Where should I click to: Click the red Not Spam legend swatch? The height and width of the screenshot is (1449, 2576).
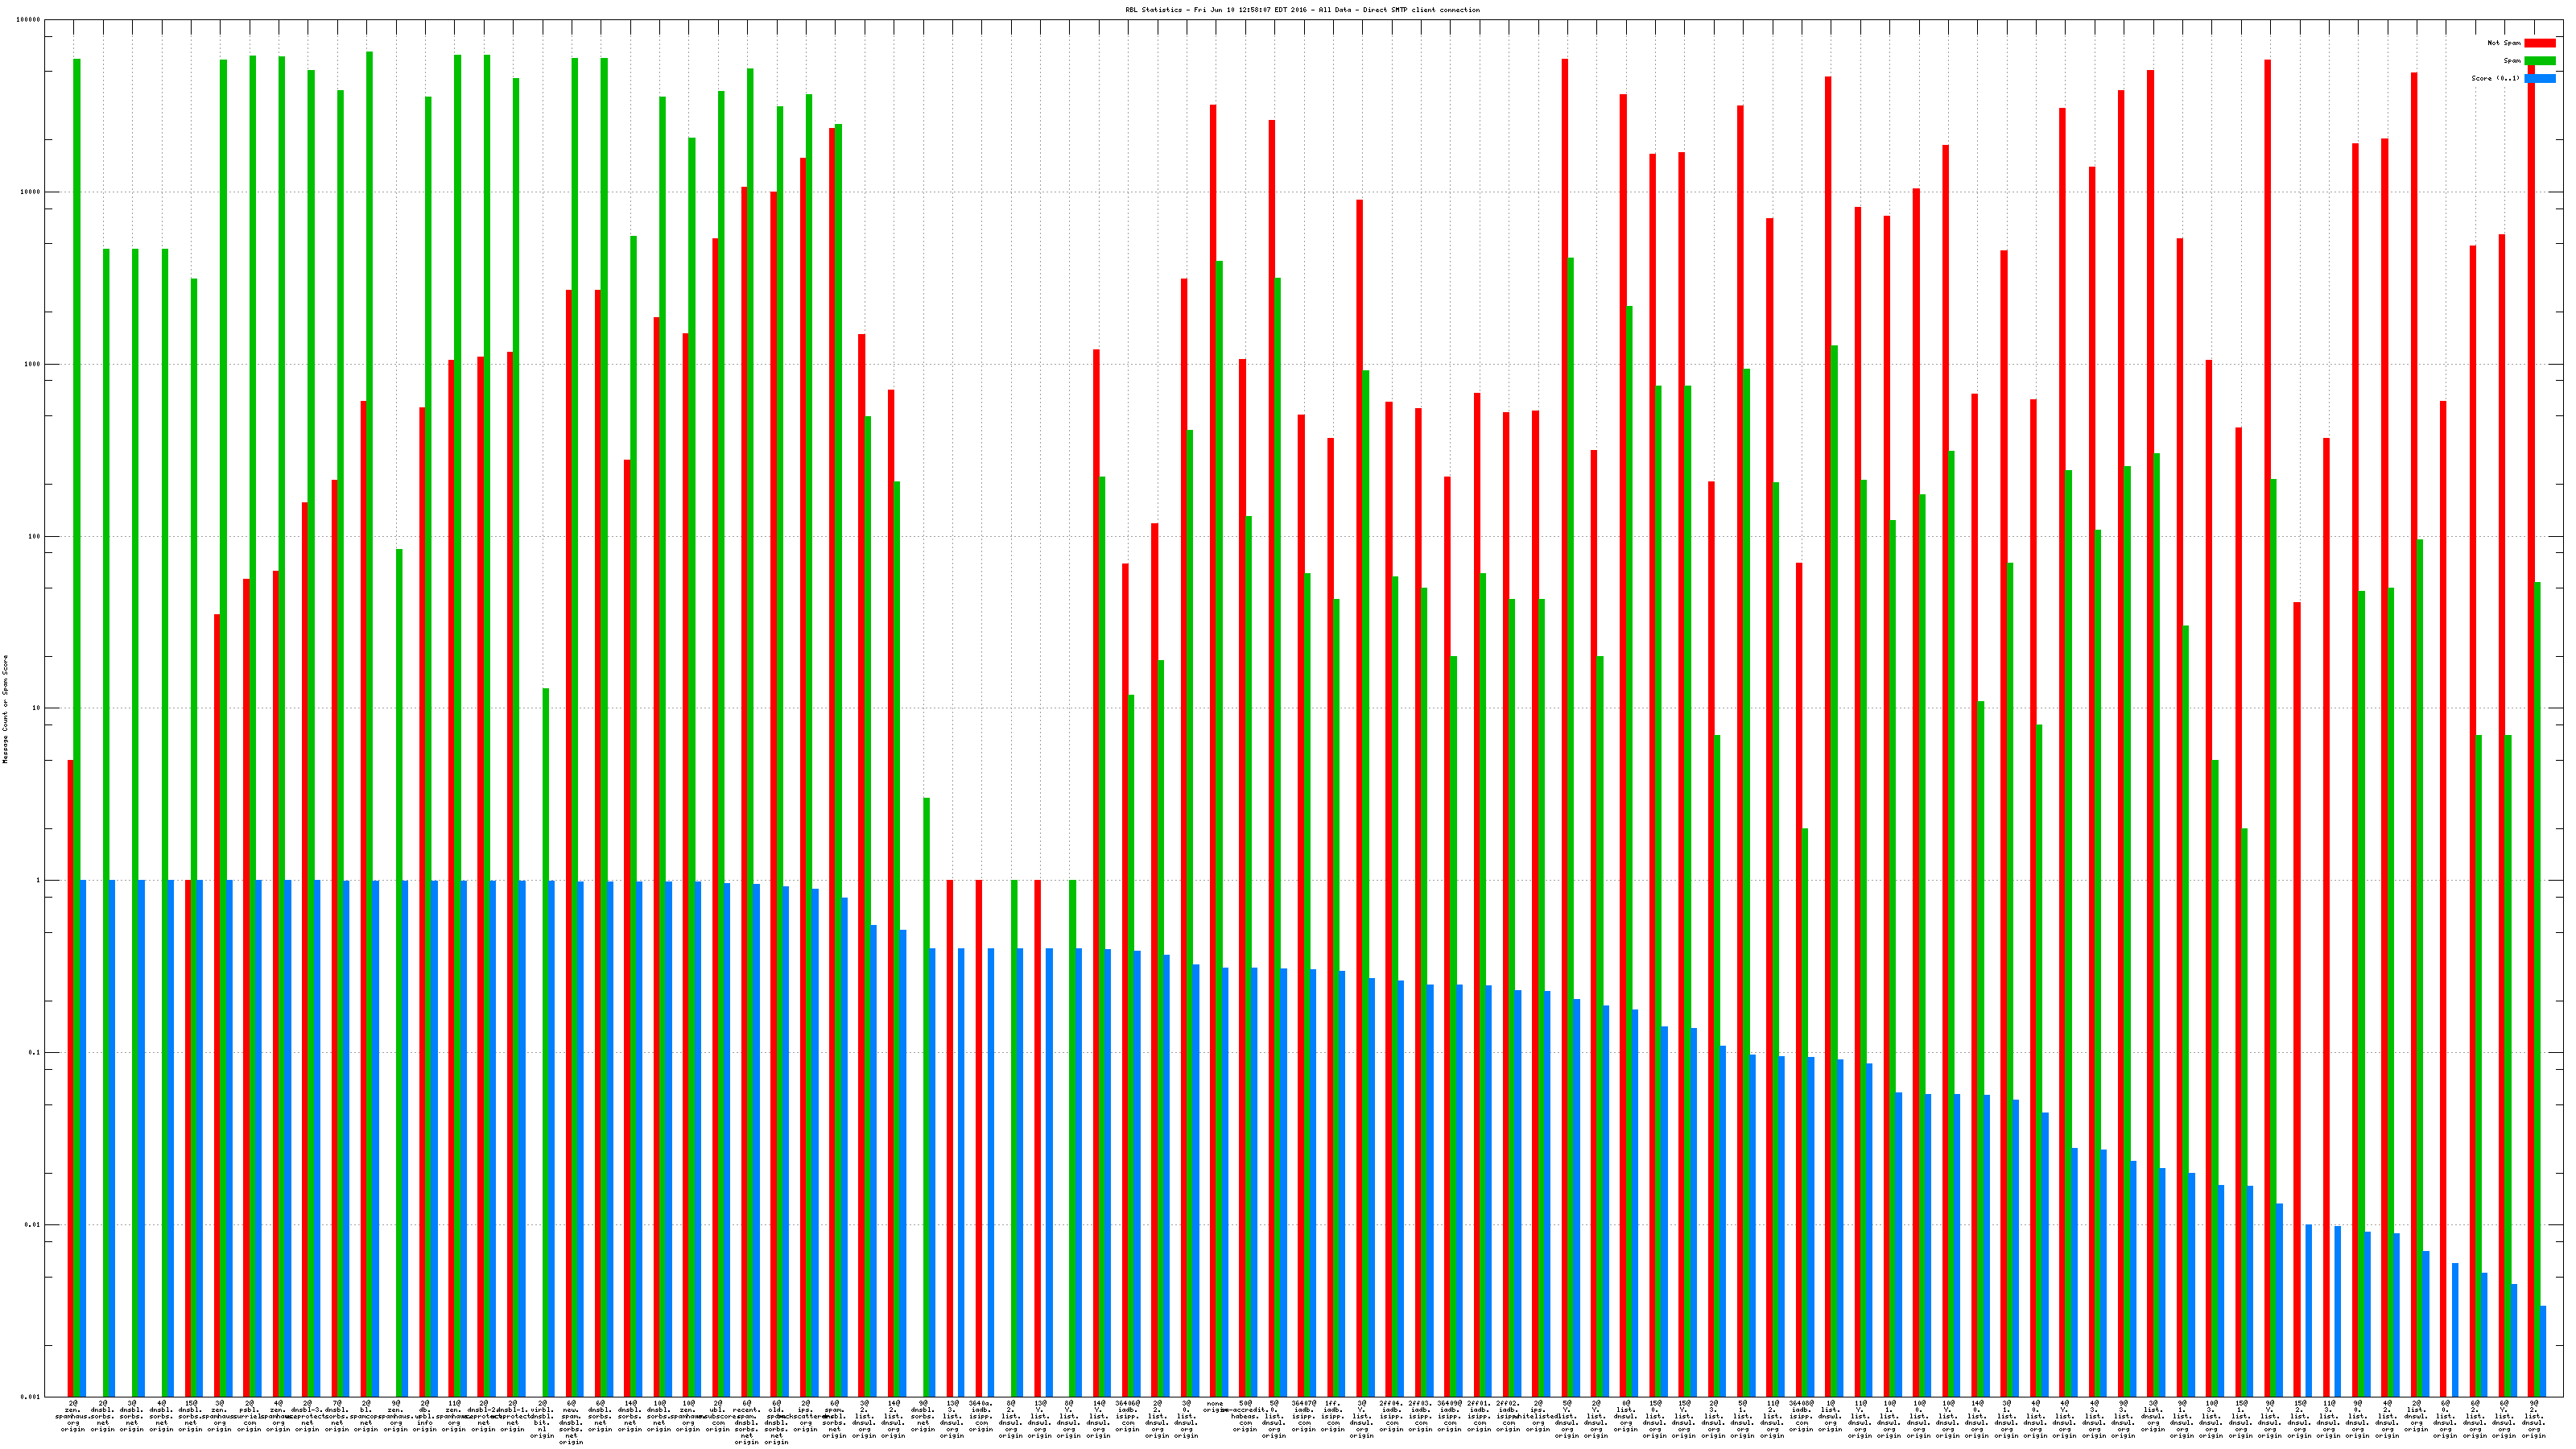(x=2539, y=43)
